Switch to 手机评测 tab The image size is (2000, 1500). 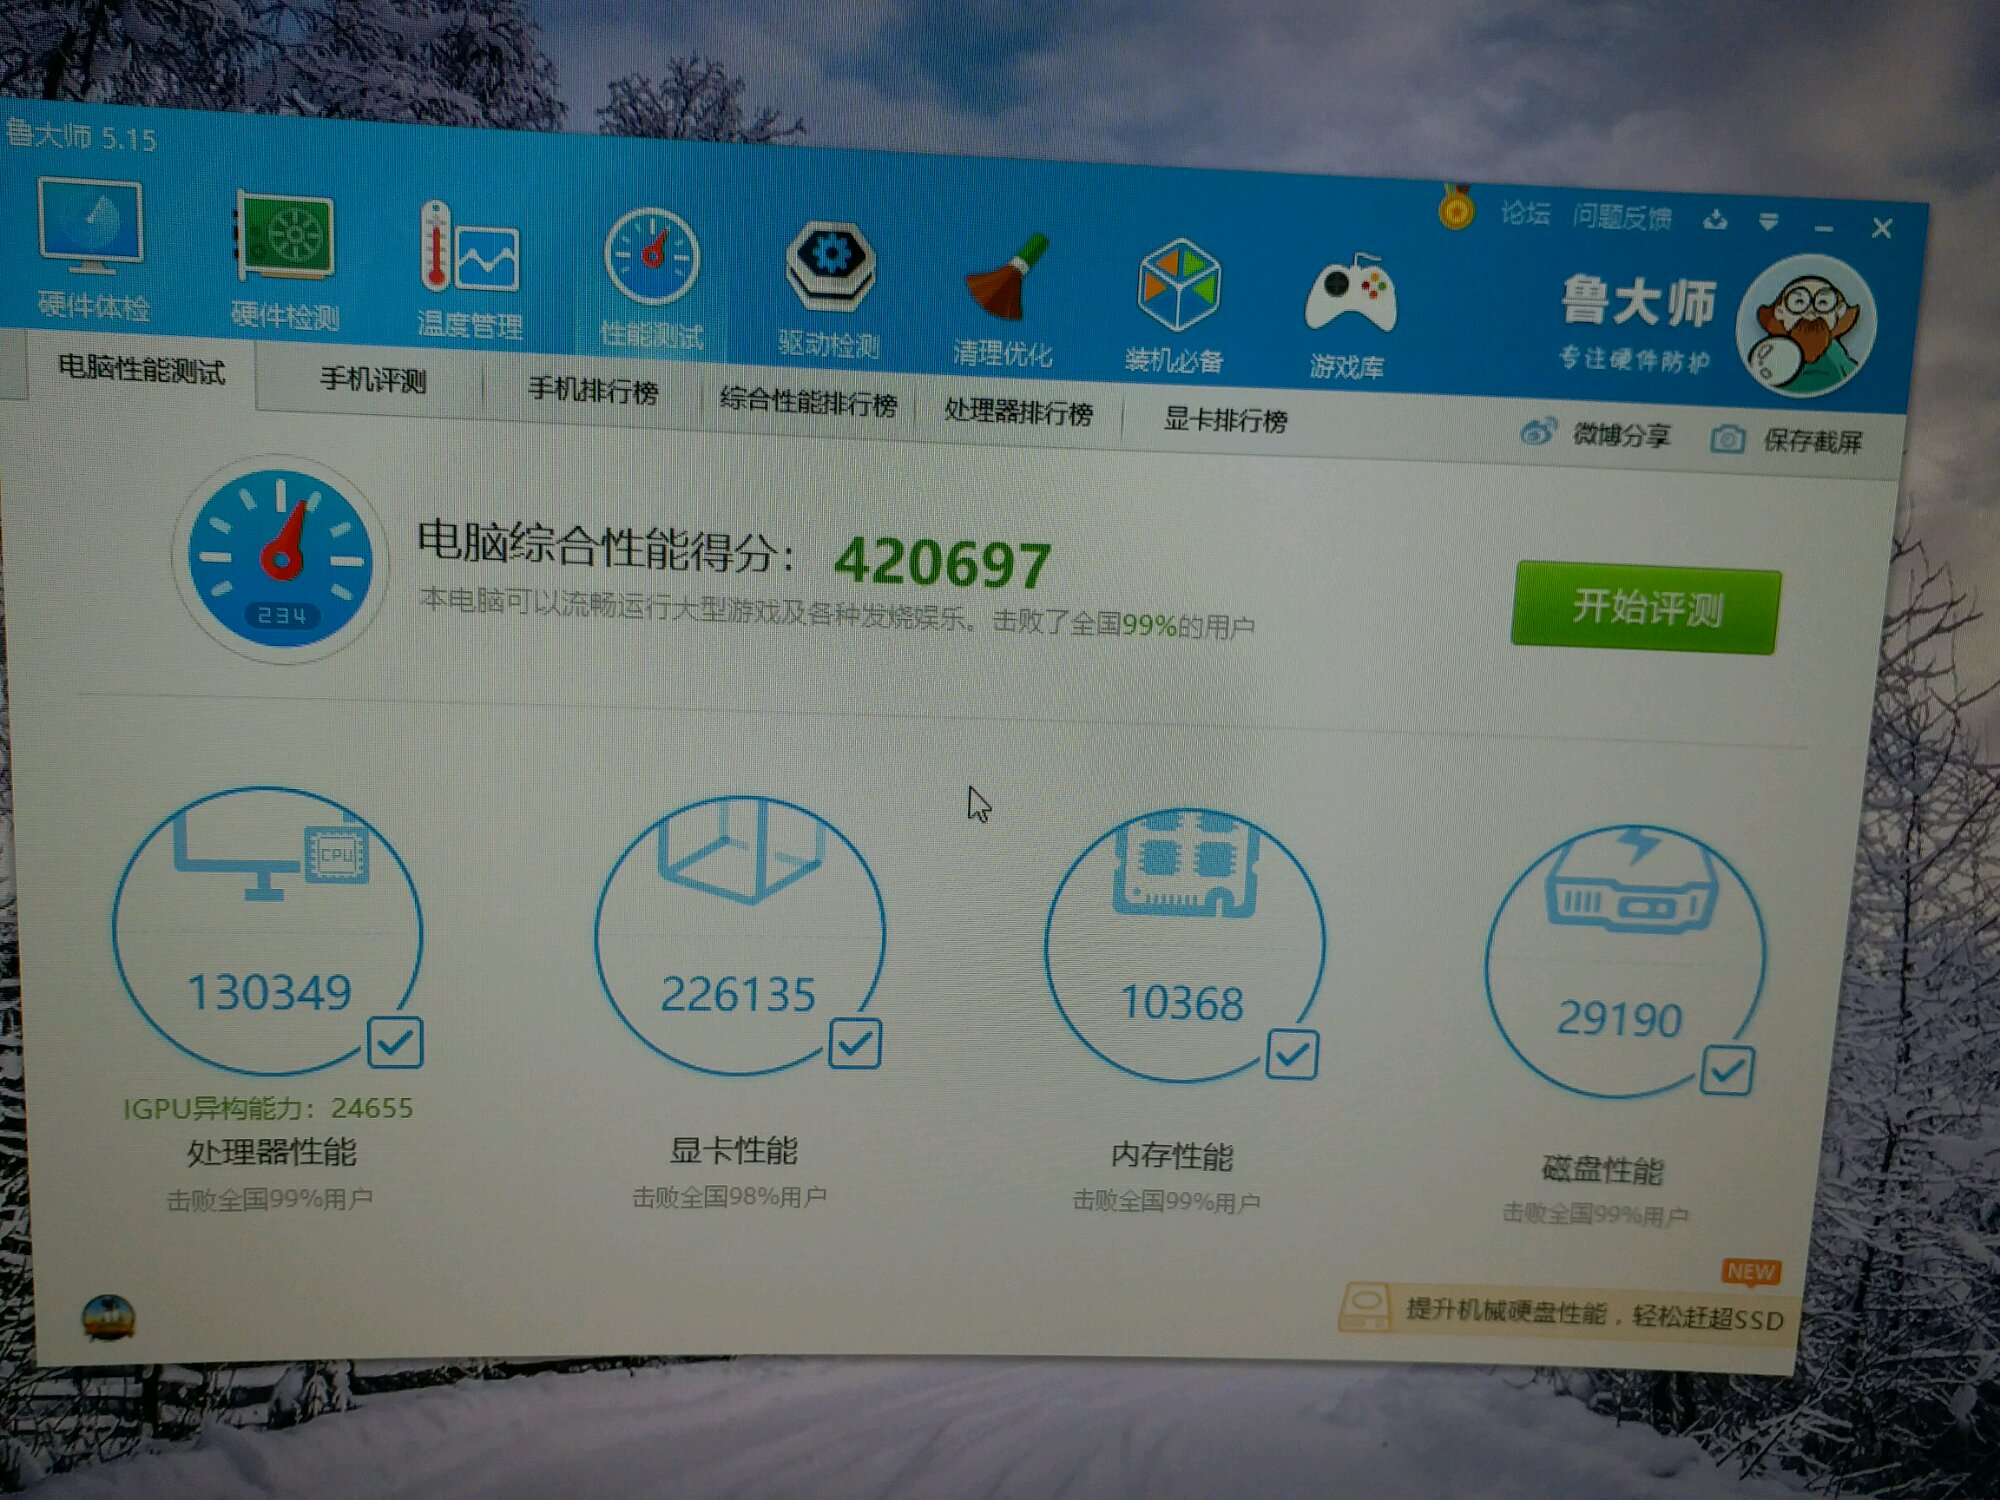coord(372,380)
